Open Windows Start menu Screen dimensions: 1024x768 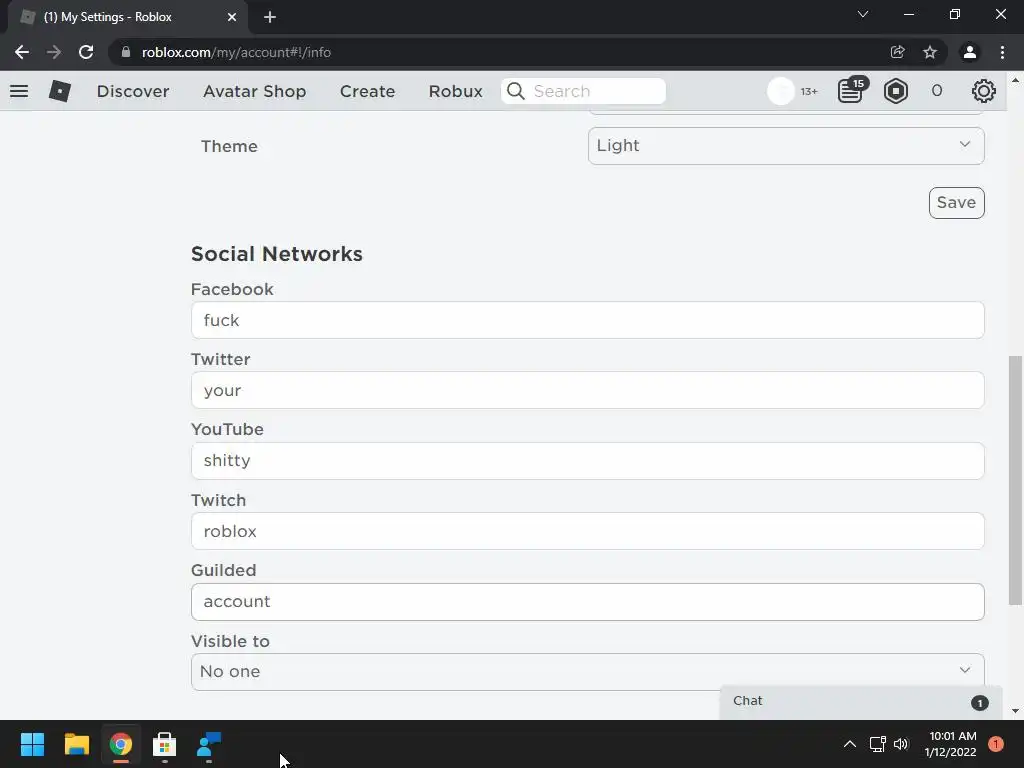pos(32,744)
